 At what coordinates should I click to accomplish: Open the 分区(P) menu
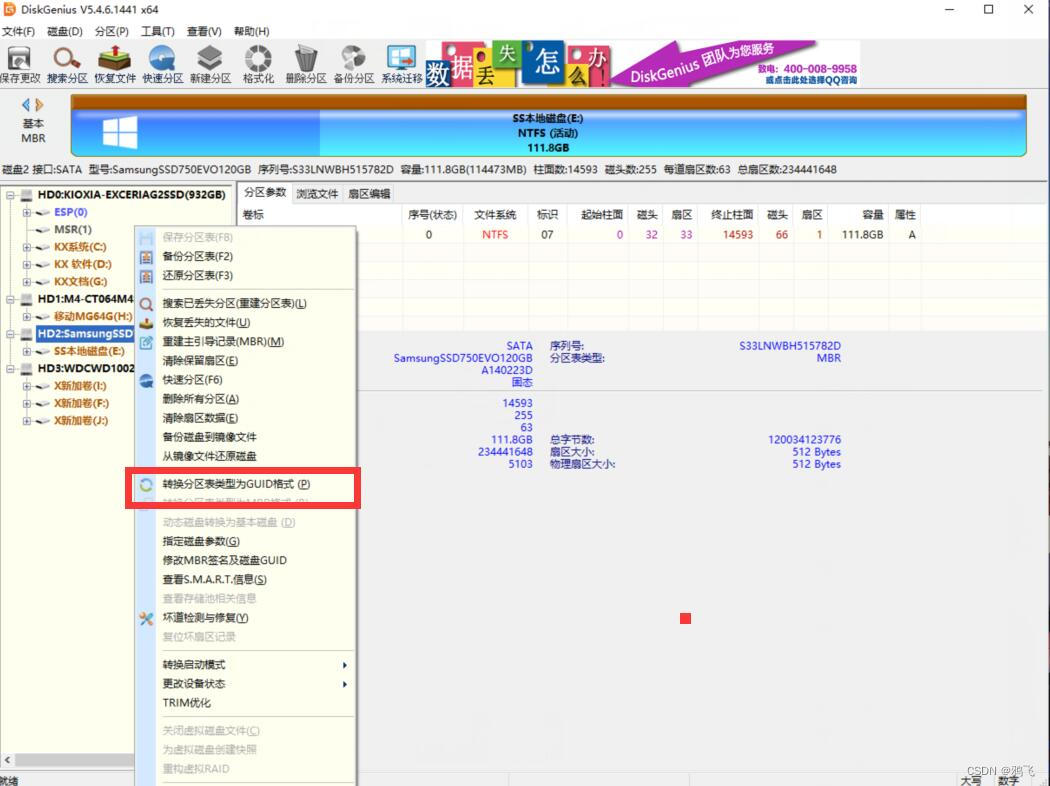pyautogui.click(x=112, y=31)
